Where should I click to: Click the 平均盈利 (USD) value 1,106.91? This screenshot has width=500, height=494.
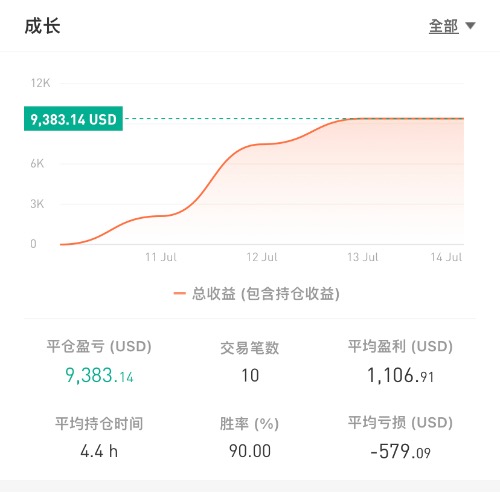pyautogui.click(x=400, y=376)
